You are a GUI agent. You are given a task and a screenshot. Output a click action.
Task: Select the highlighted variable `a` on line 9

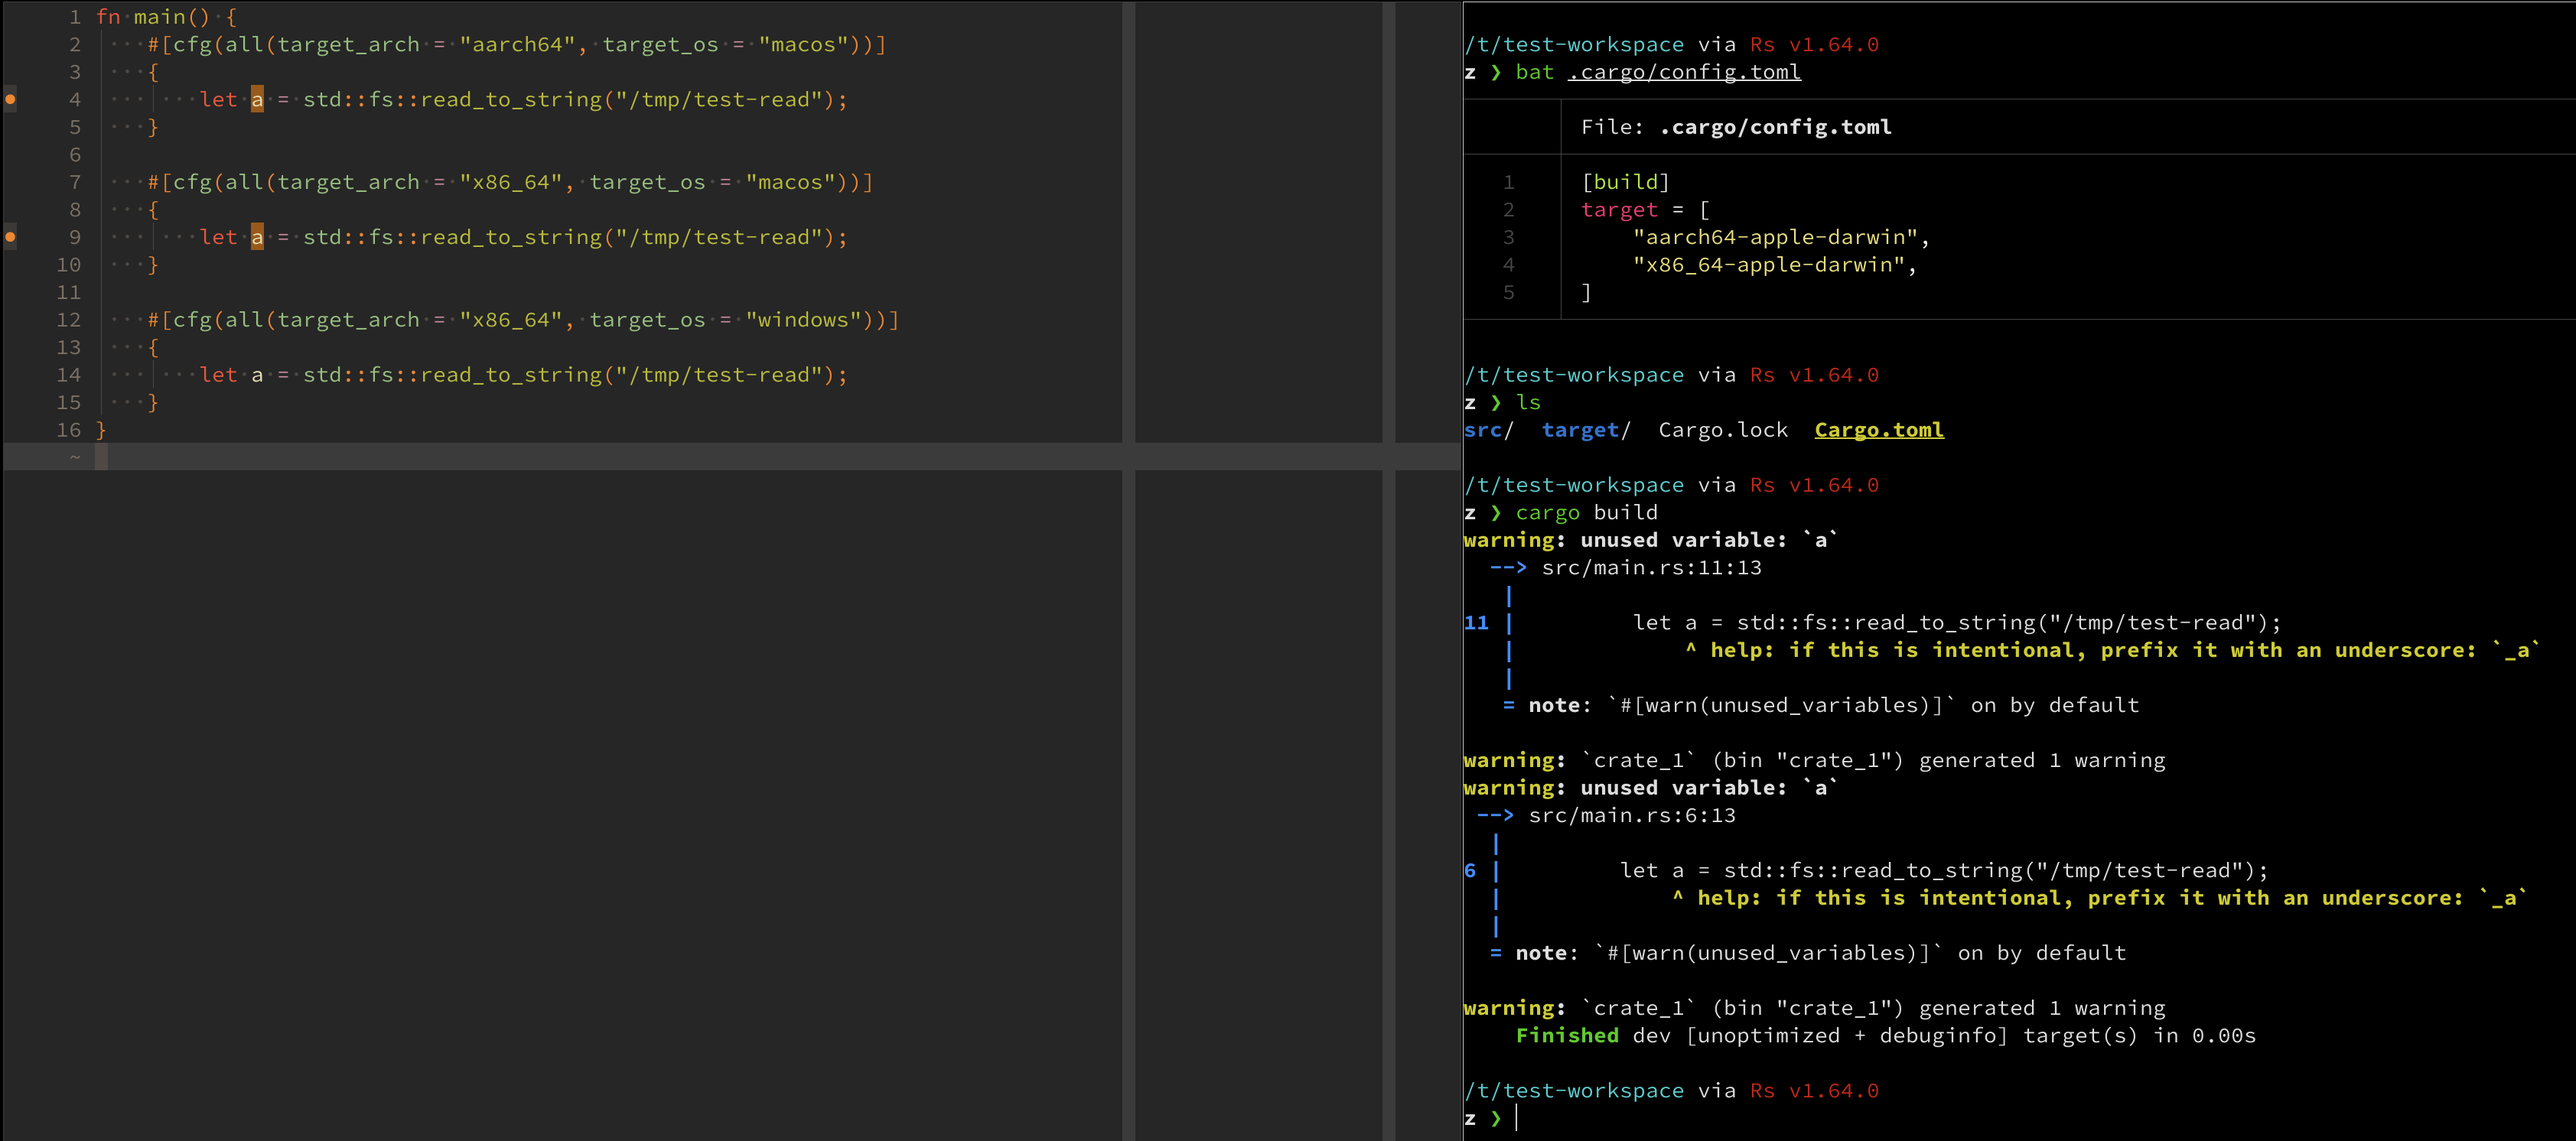257,236
